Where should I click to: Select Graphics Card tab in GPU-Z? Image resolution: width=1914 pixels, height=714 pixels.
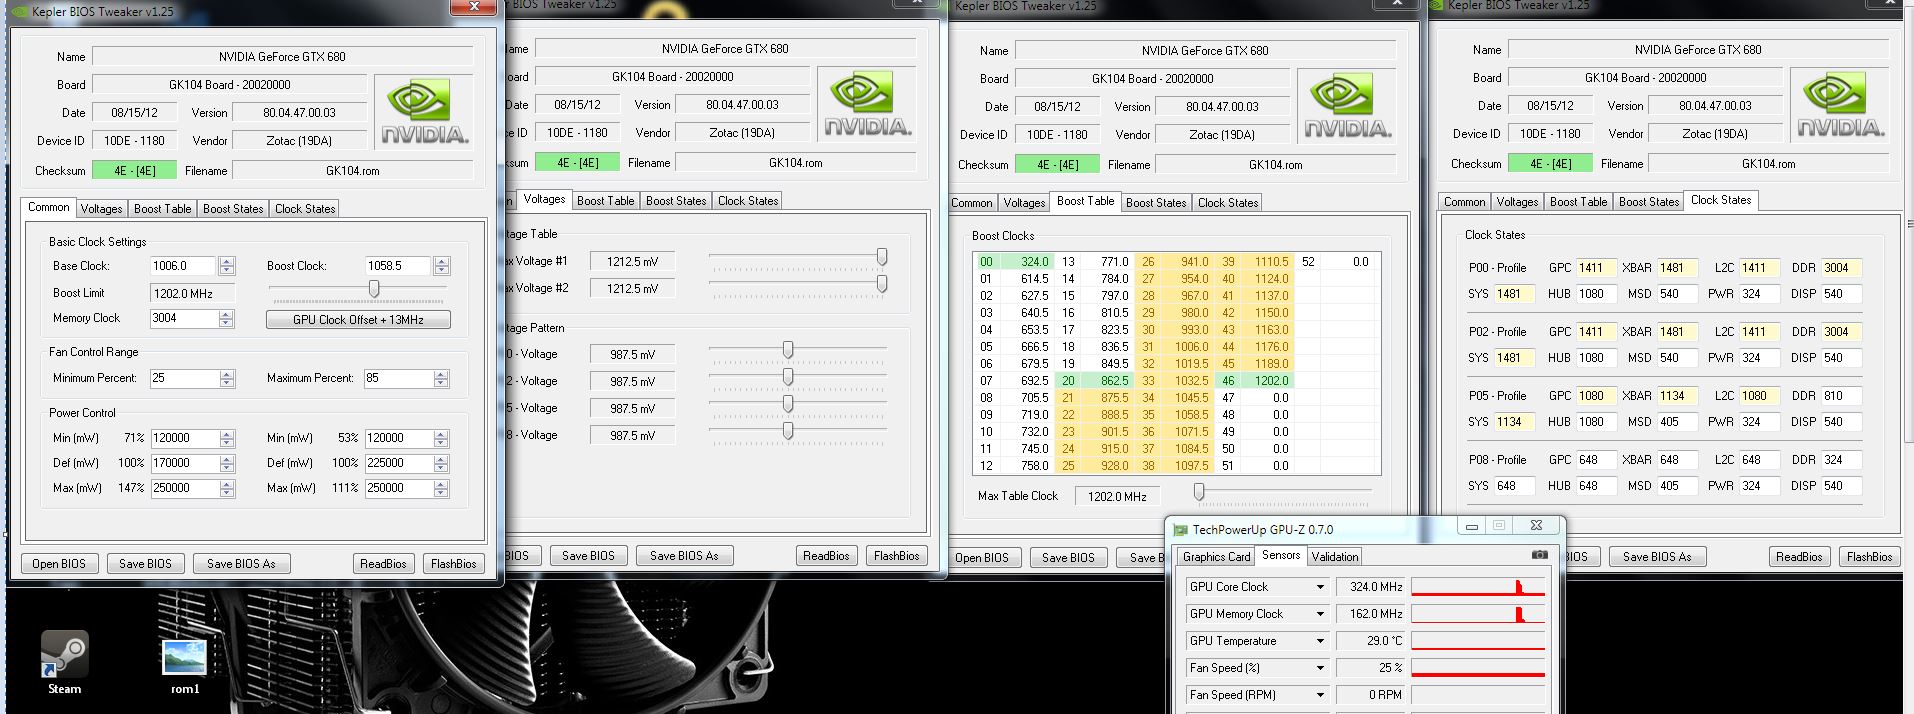(x=1216, y=557)
